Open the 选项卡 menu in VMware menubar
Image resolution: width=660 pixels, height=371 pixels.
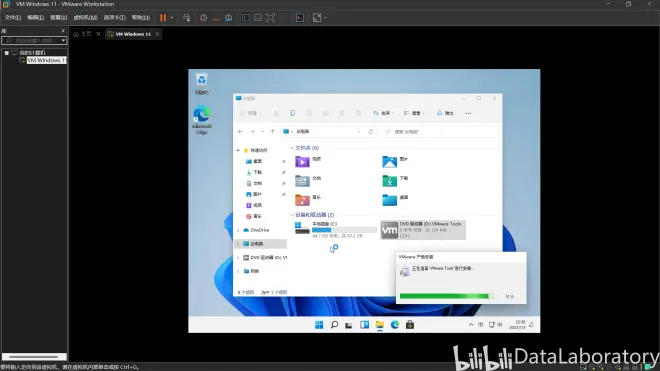click(x=114, y=18)
